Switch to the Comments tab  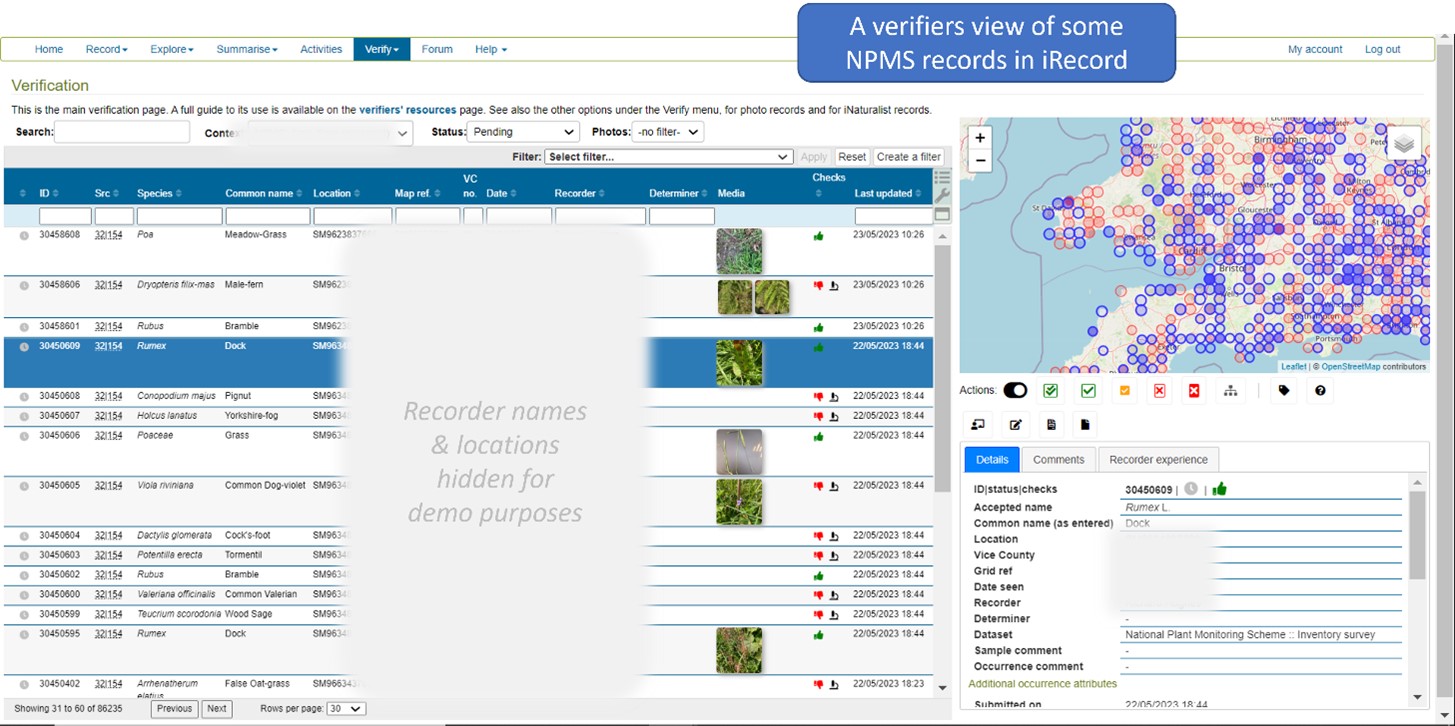coord(1058,459)
